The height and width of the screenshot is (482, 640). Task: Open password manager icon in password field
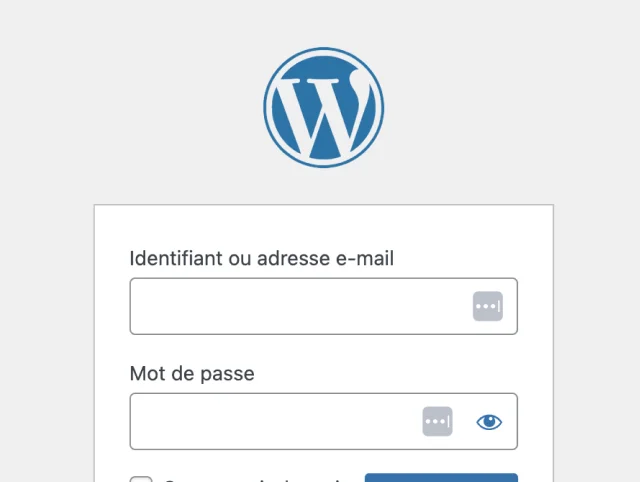click(x=437, y=421)
